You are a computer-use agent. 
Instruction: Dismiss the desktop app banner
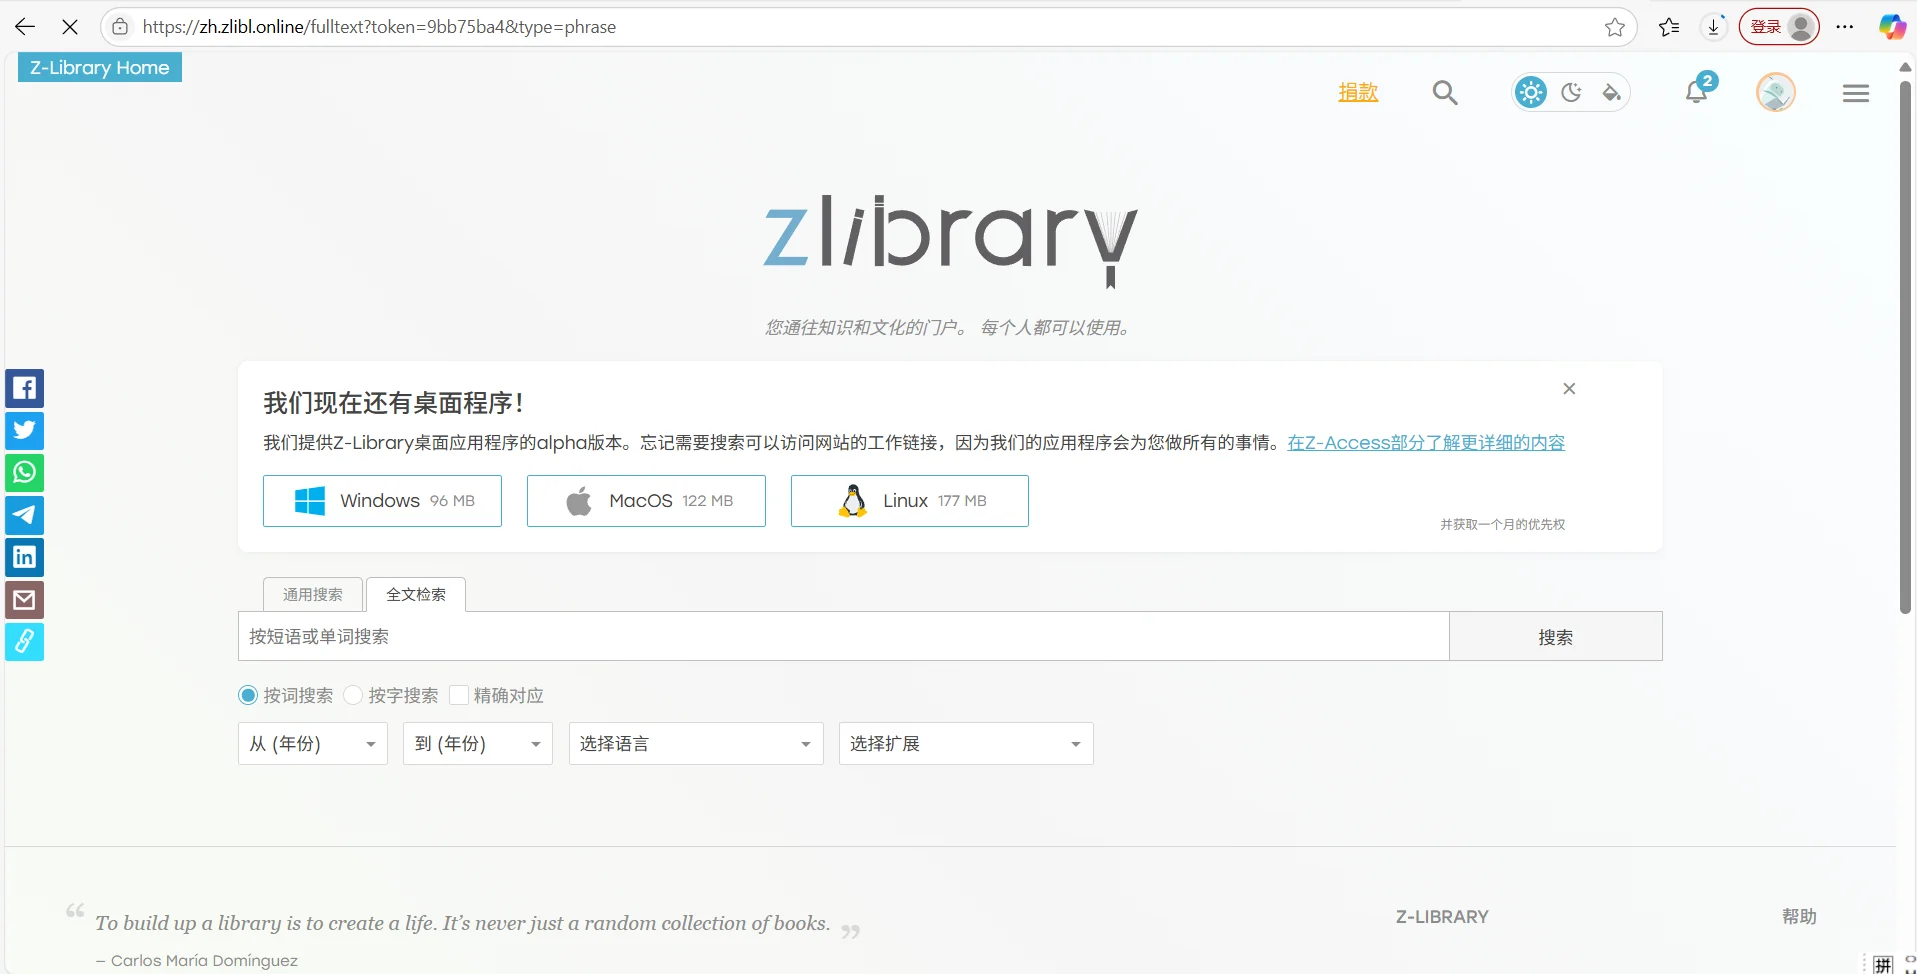click(1569, 389)
